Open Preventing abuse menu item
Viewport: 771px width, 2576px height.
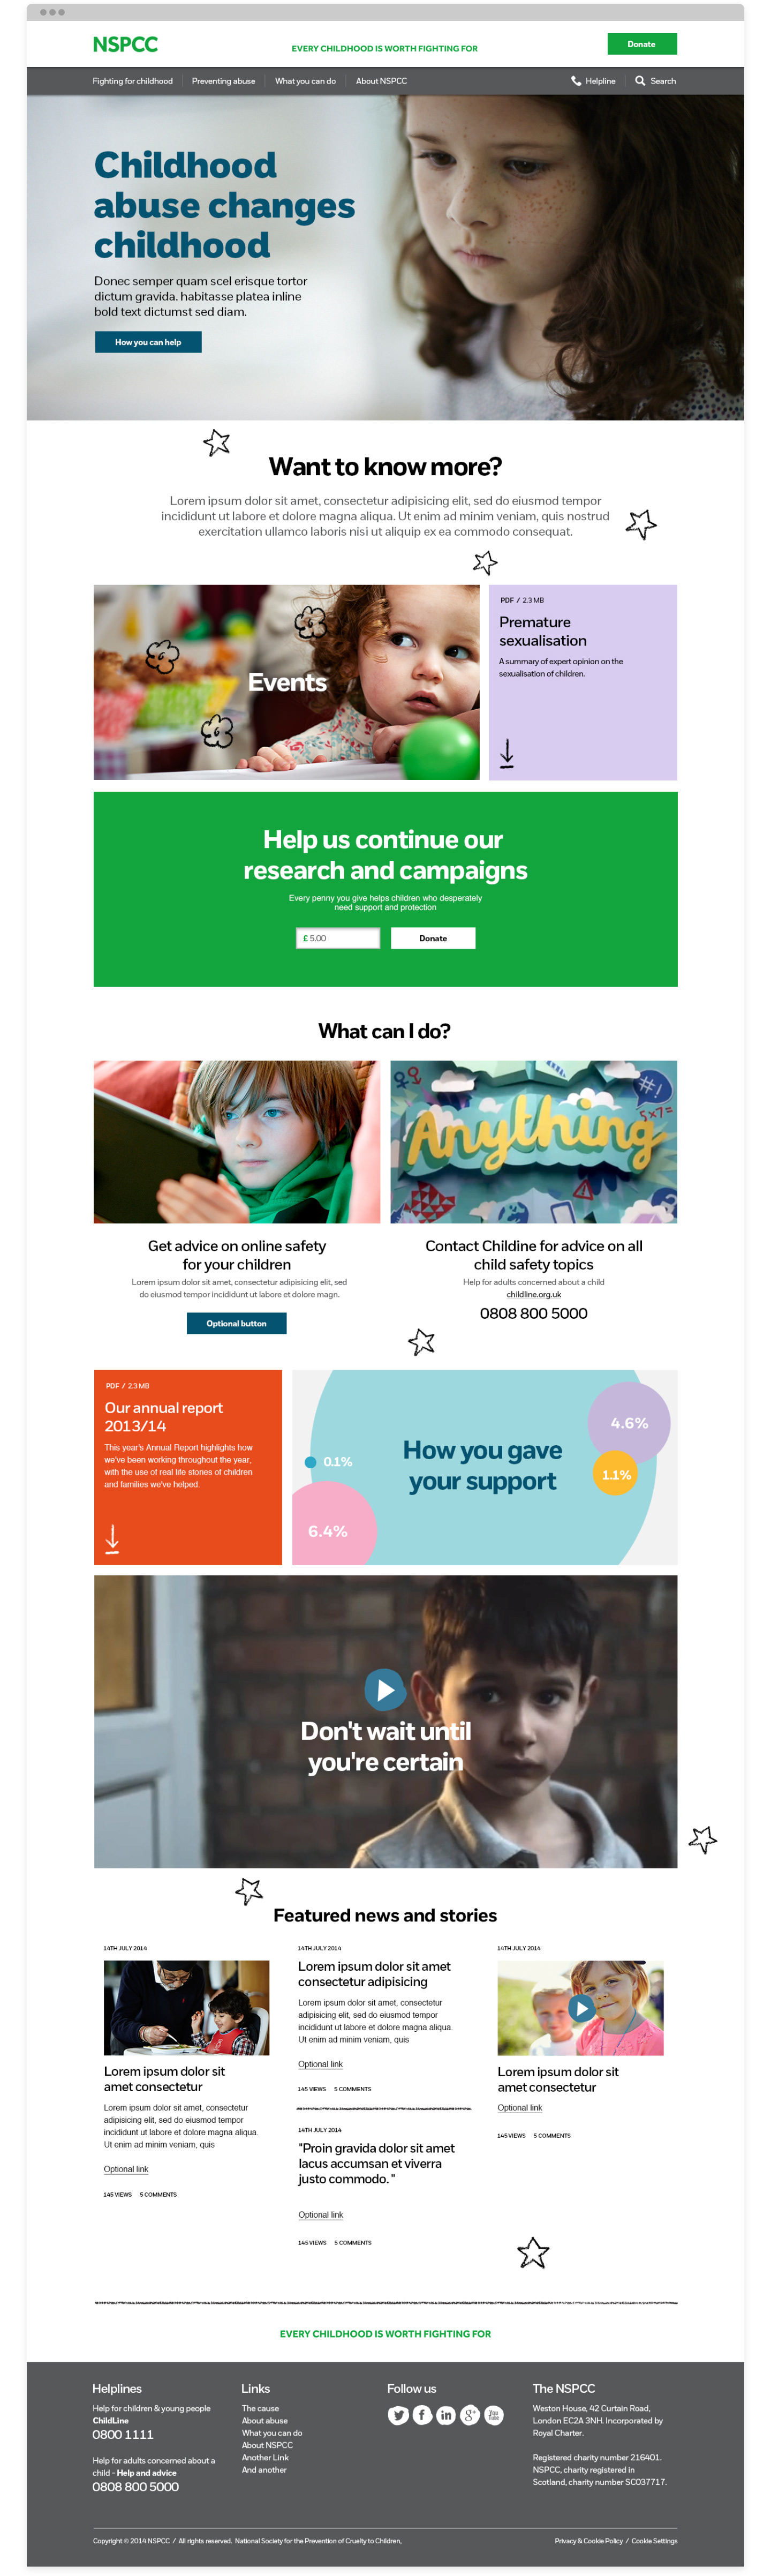tap(223, 81)
